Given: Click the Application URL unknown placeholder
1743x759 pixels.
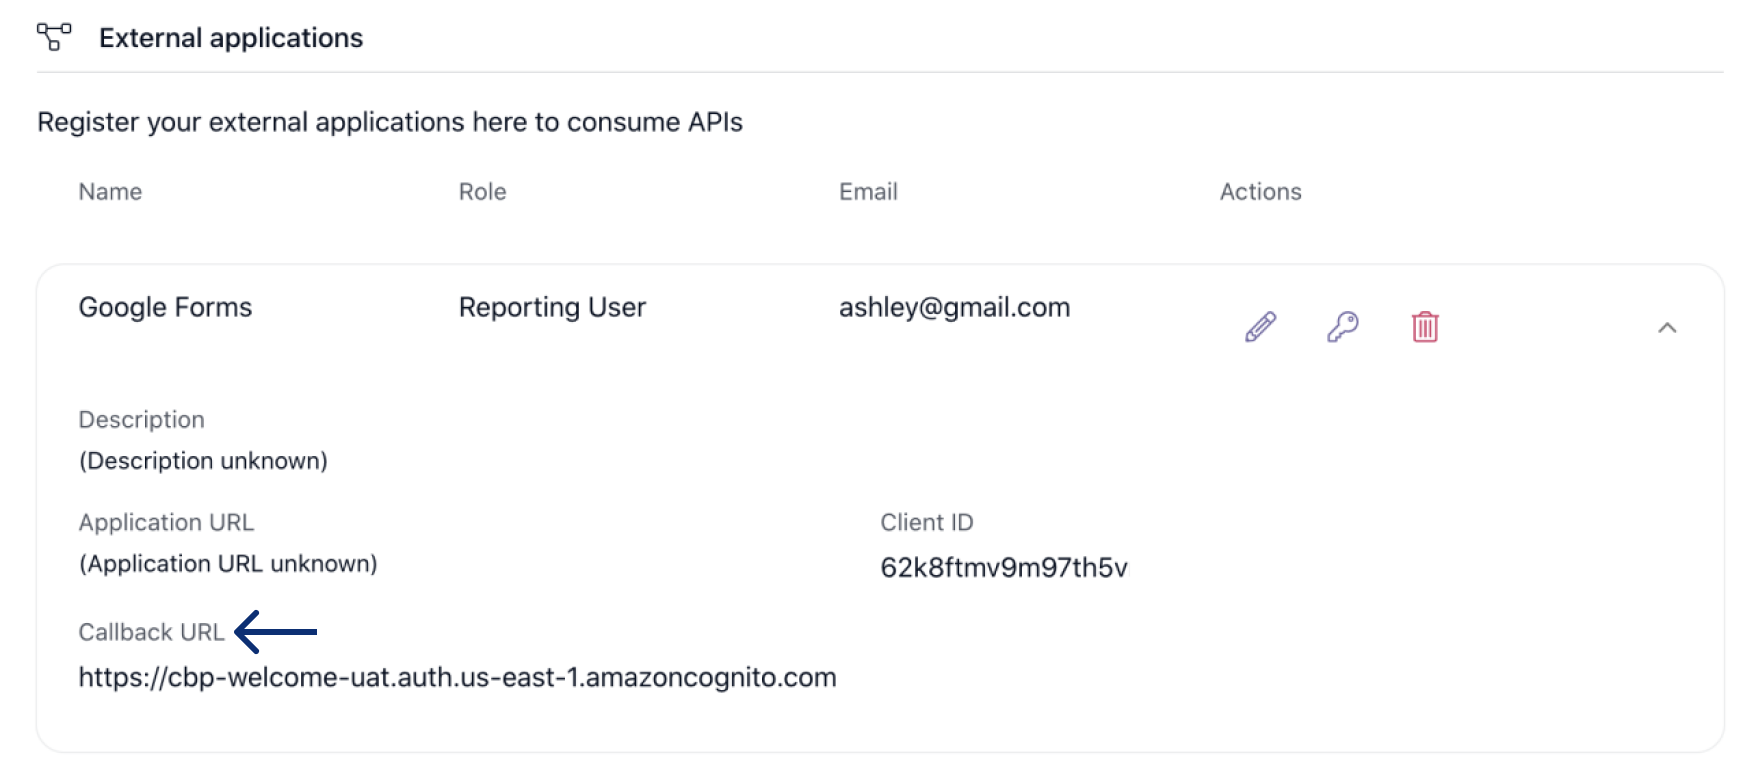Looking at the screenshot, I should [228, 564].
